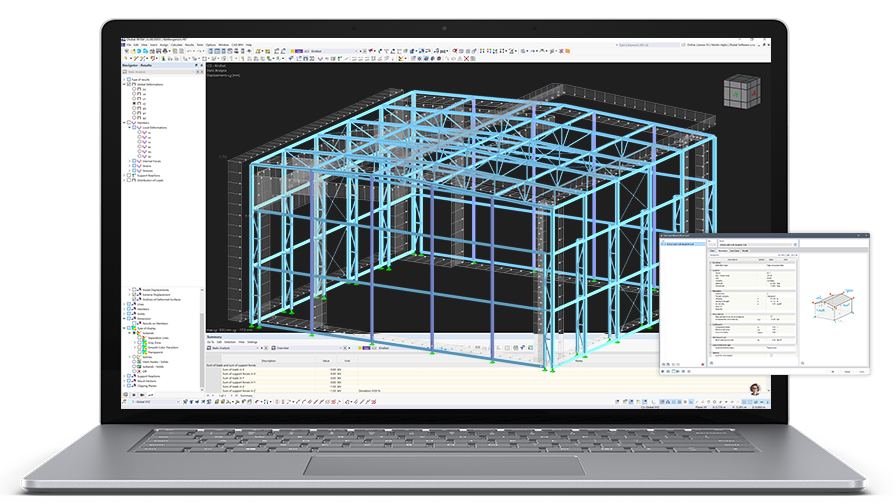
Task: Click the Navigator Results tab icon
Action: pyautogui.click(x=151, y=395)
